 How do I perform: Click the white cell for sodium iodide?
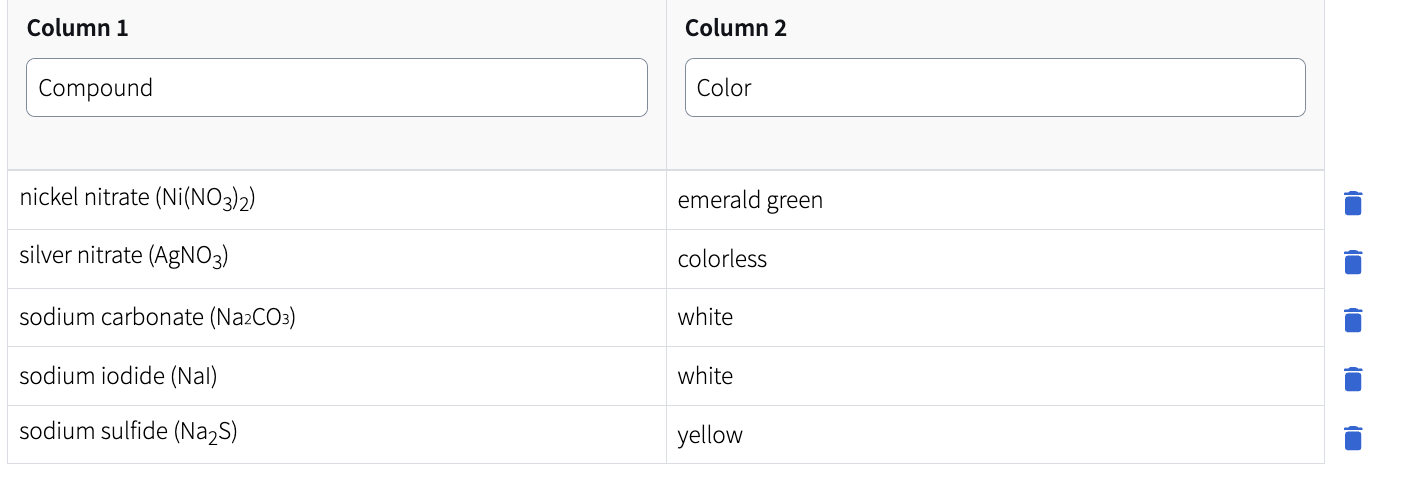pyautogui.click(x=995, y=376)
